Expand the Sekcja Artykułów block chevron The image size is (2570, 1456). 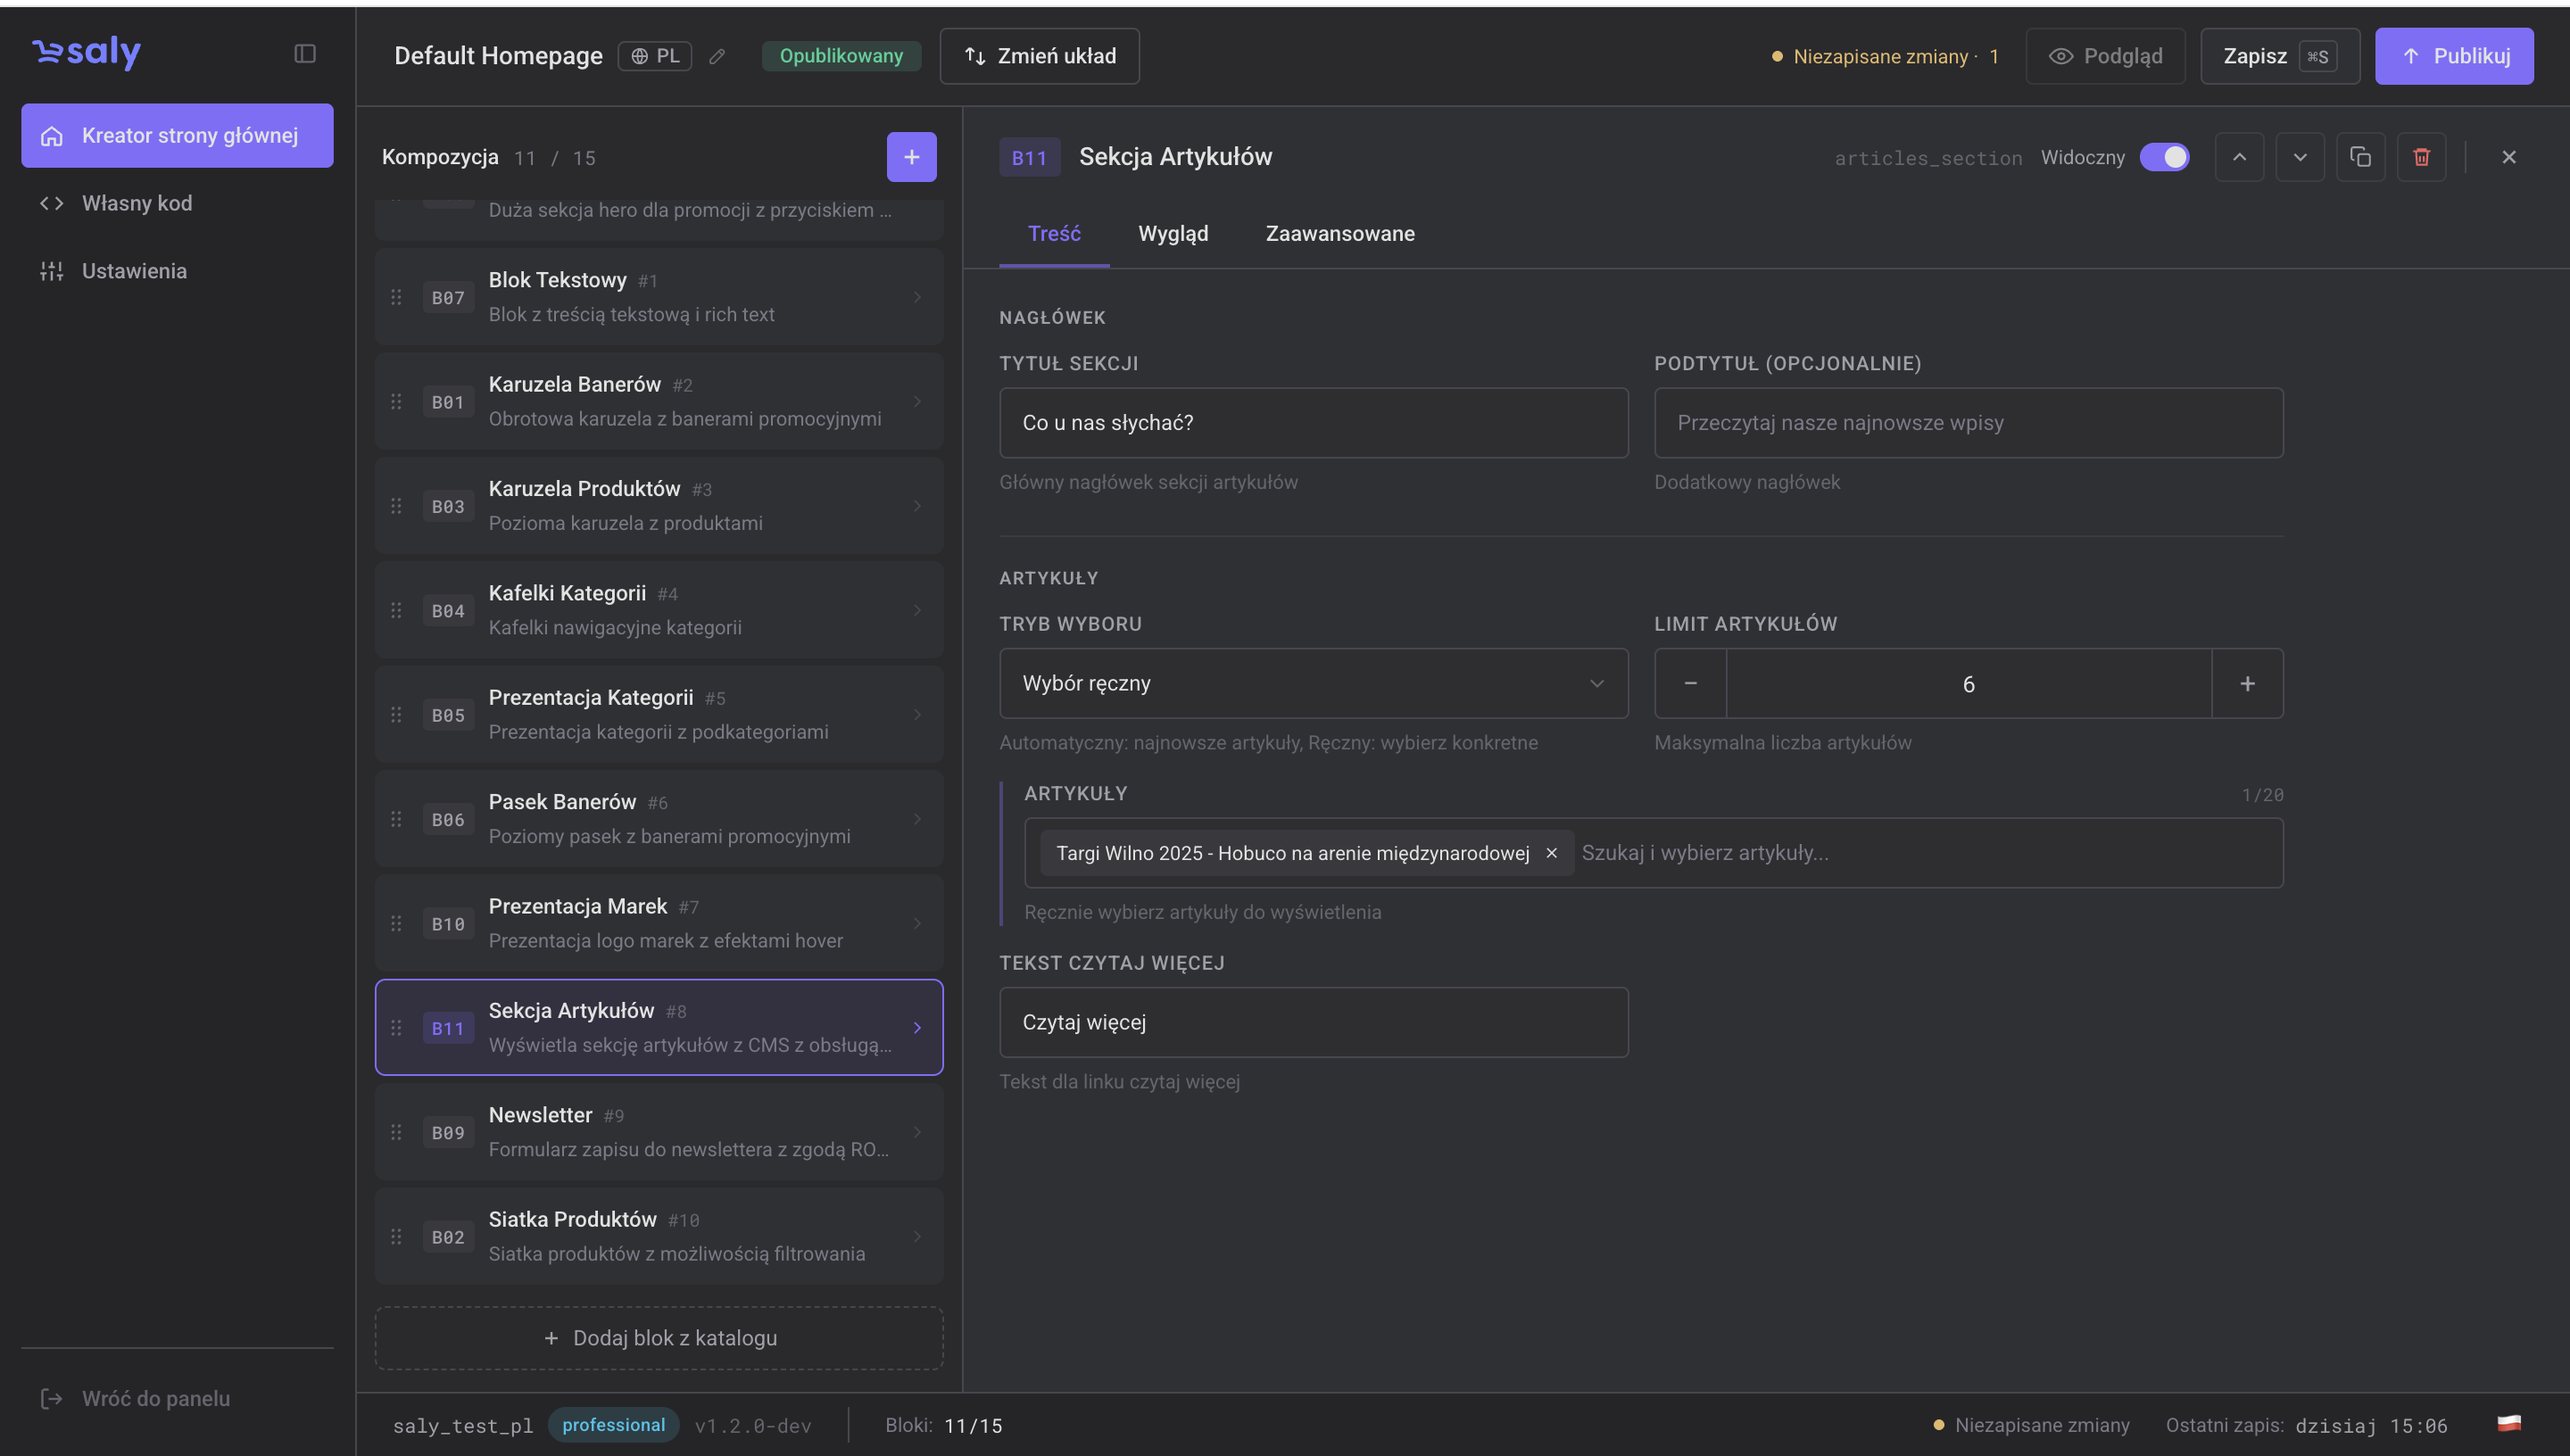917,1028
